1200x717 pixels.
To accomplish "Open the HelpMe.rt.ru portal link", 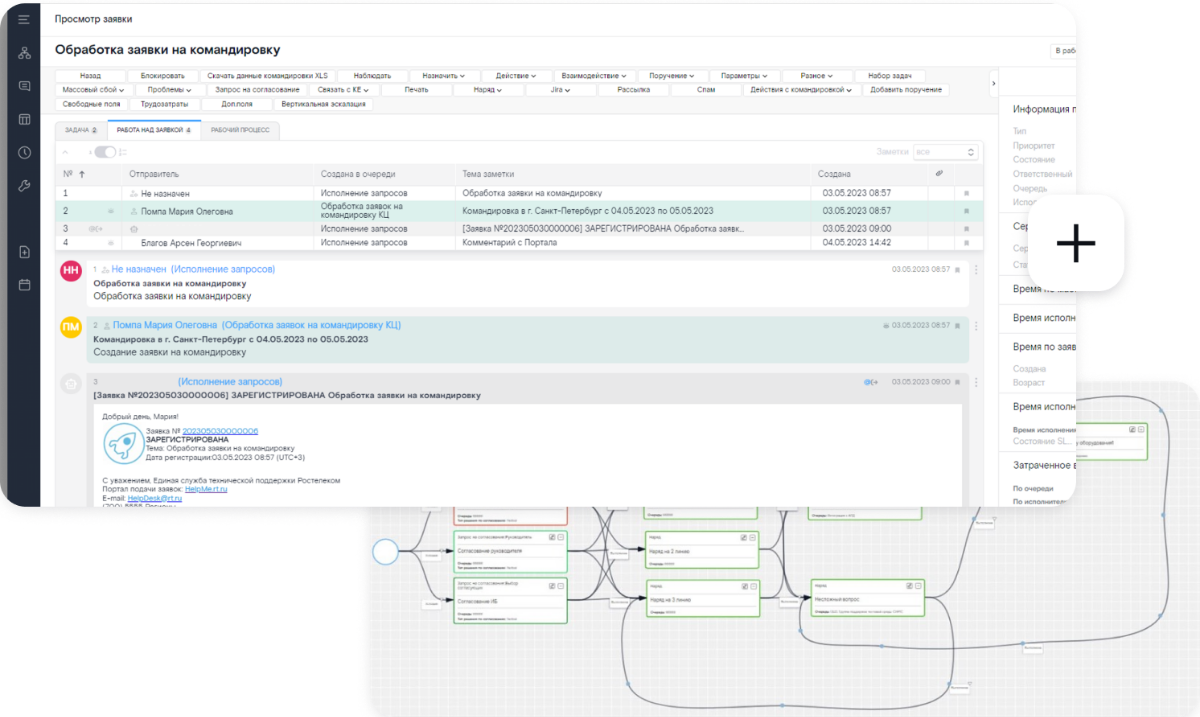I will tap(206, 489).
